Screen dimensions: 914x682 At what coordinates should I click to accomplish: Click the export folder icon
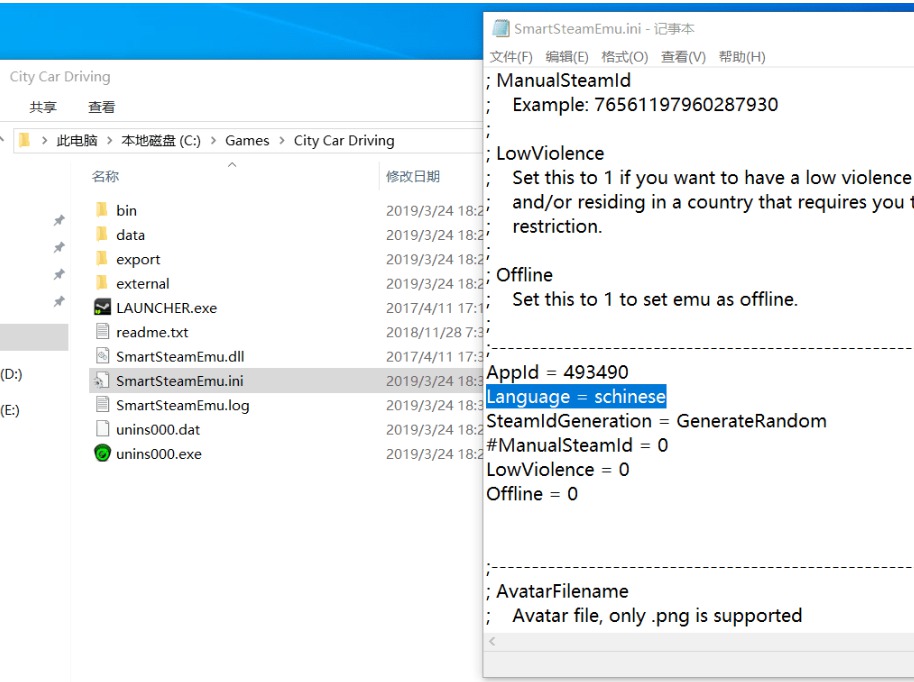102,259
